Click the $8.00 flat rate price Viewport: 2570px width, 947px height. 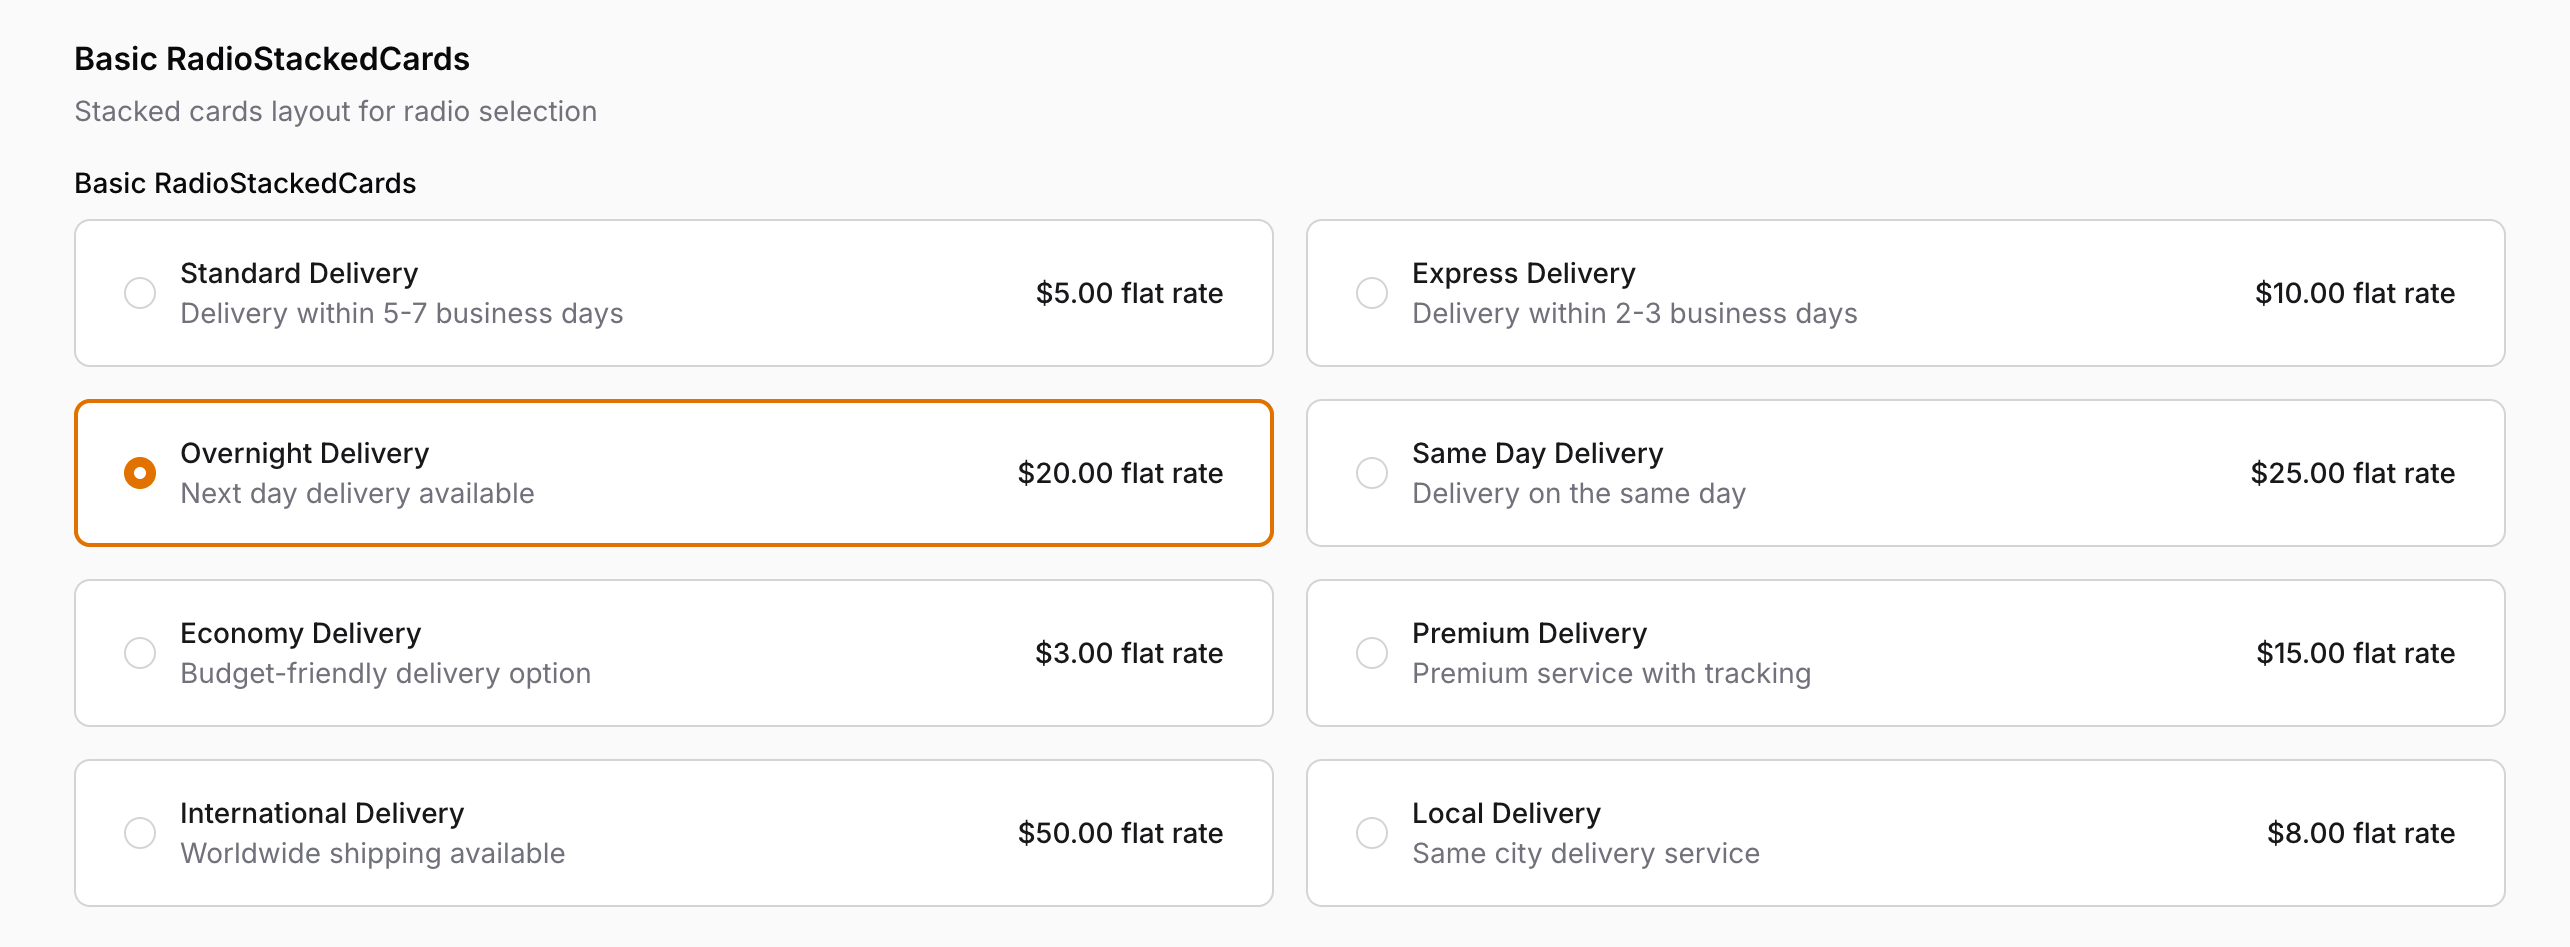coord(2360,833)
